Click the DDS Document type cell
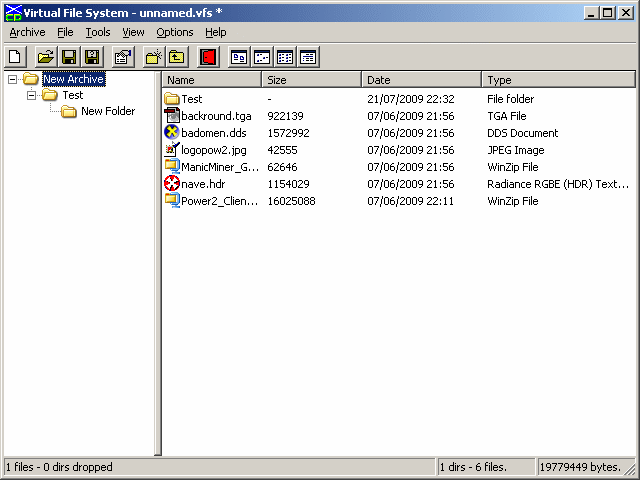The image size is (640, 480). pyautogui.click(x=522, y=133)
